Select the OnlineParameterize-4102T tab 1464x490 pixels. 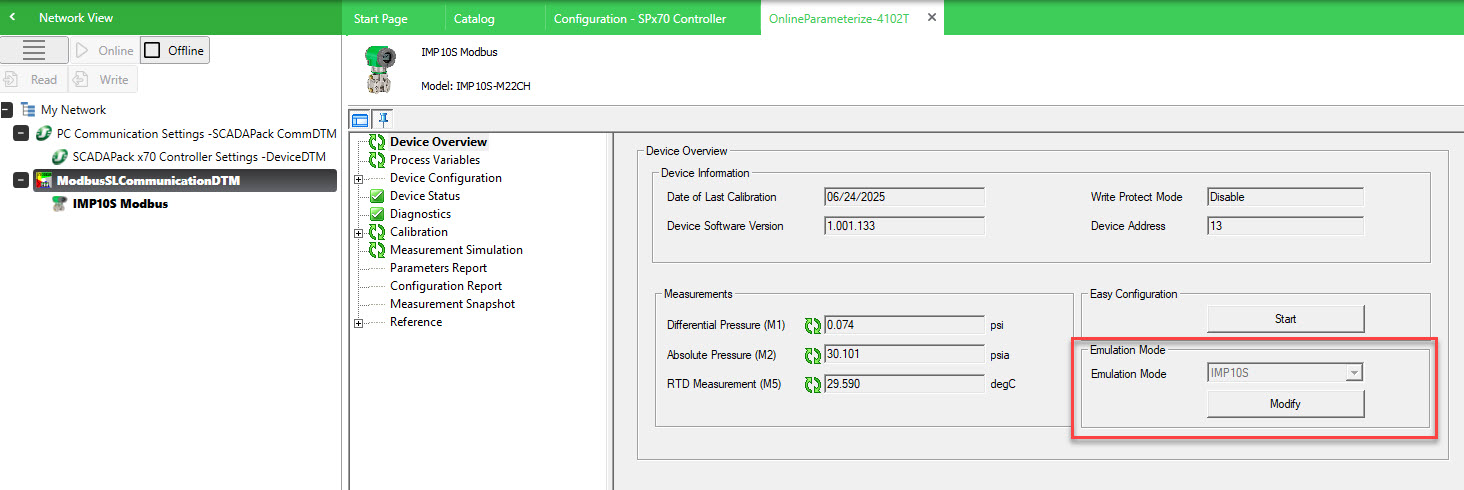click(x=838, y=19)
